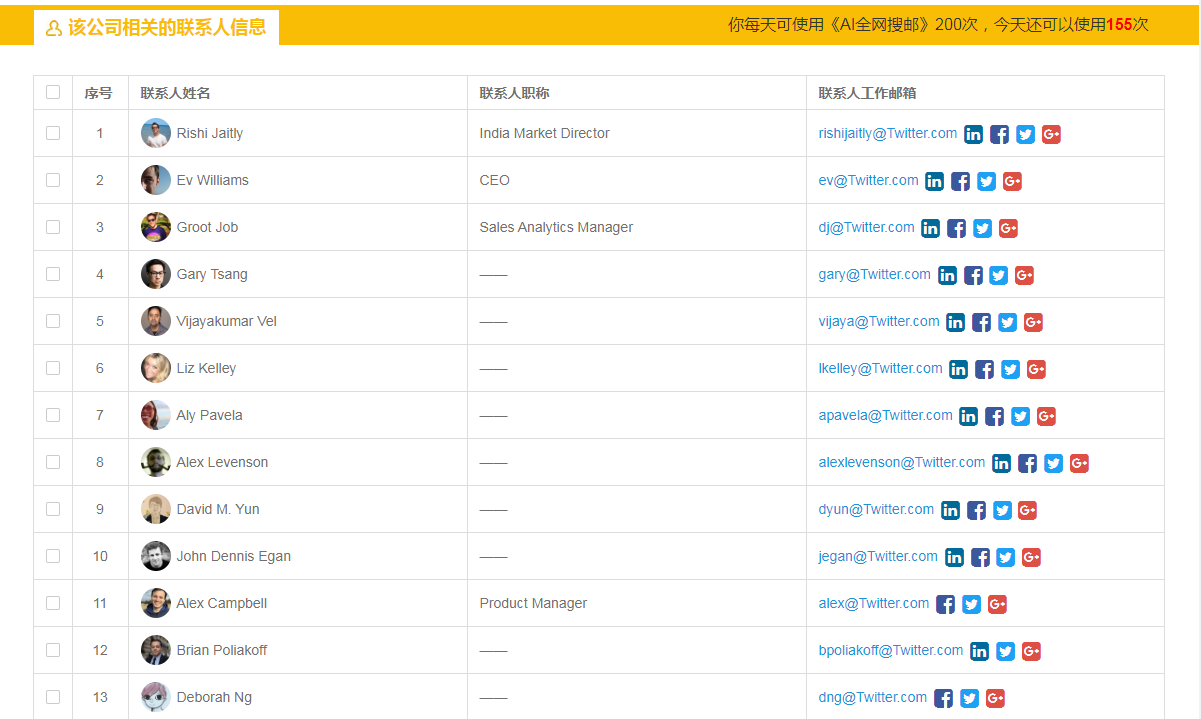Image resolution: width=1201 pixels, height=719 pixels.
Task: Open Aly Pavela's Google+ icon
Action: coord(1046,417)
